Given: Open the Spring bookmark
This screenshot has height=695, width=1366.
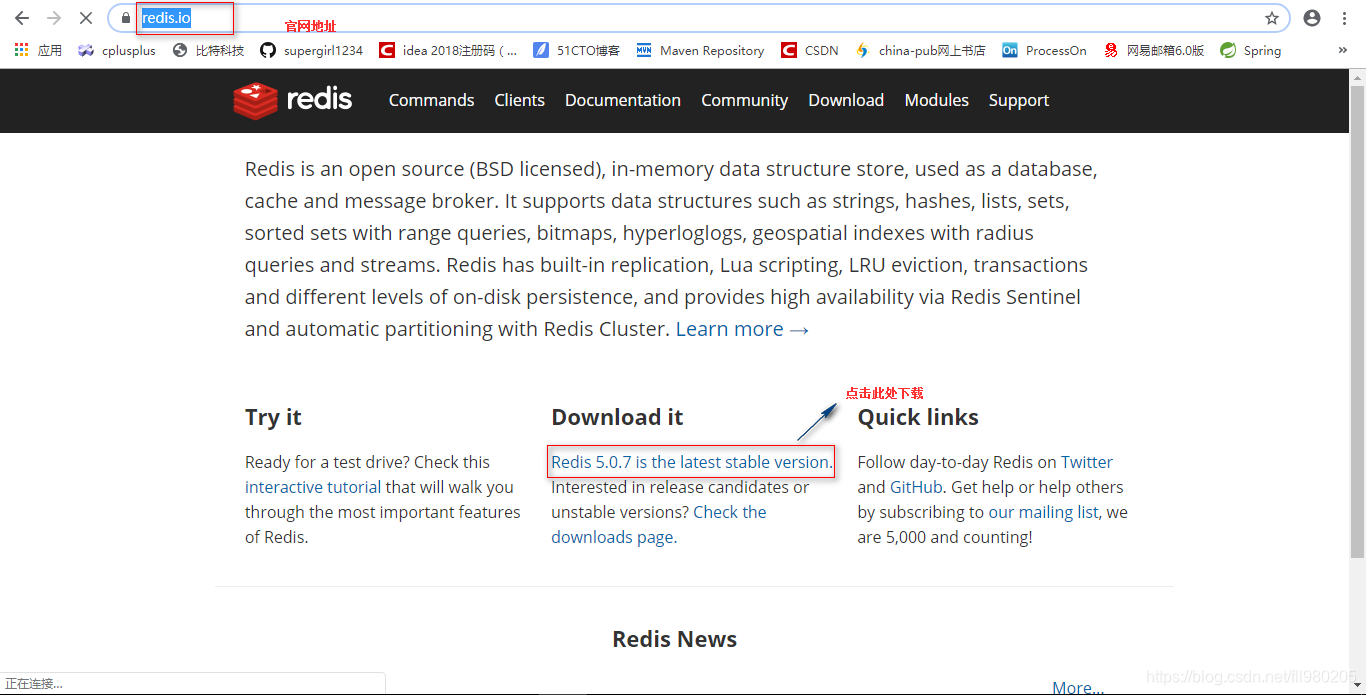Looking at the screenshot, I should pos(1250,50).
